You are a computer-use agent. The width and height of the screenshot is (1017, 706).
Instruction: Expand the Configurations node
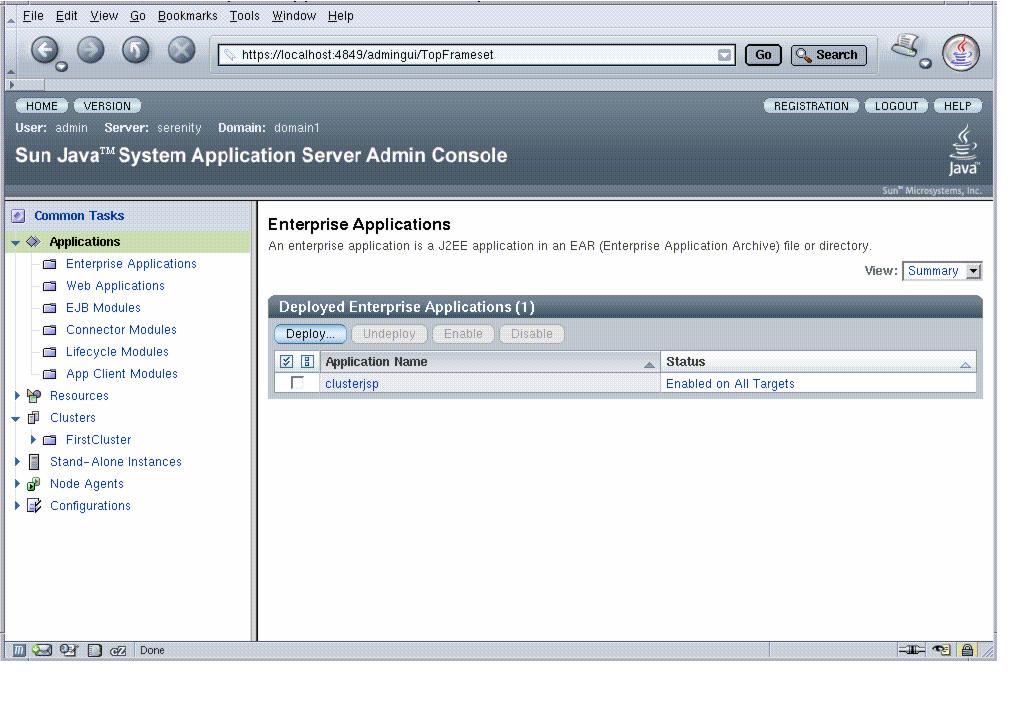(x=18, y=506)
